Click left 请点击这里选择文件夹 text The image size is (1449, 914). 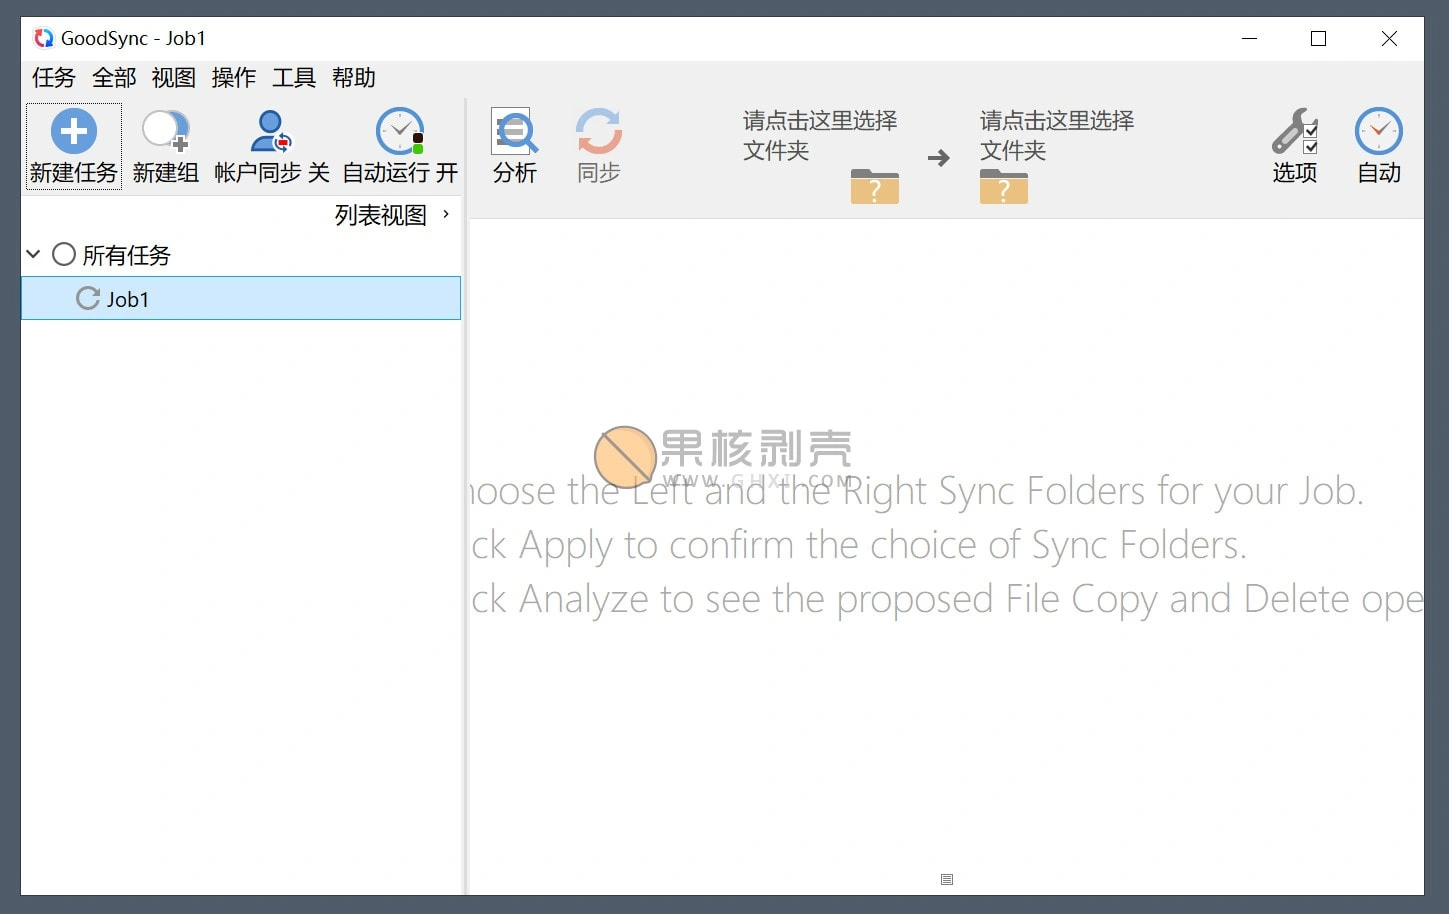(x=820, y=135)
